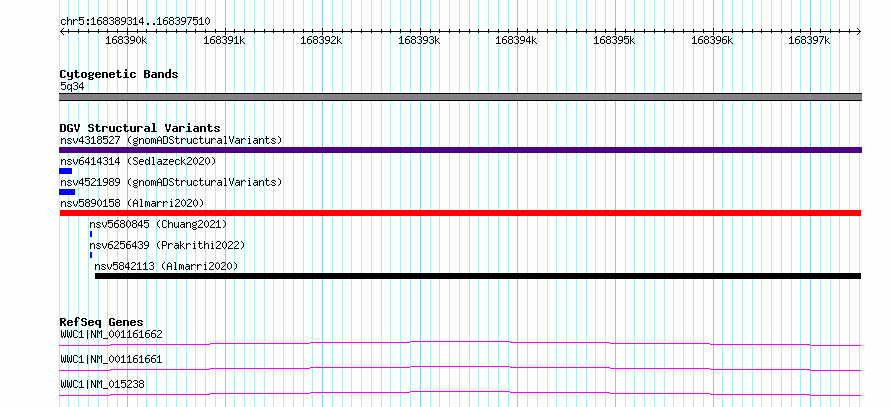
Task: Select transcript label WWC1|NM_001161661
Action: click(111, 359)
